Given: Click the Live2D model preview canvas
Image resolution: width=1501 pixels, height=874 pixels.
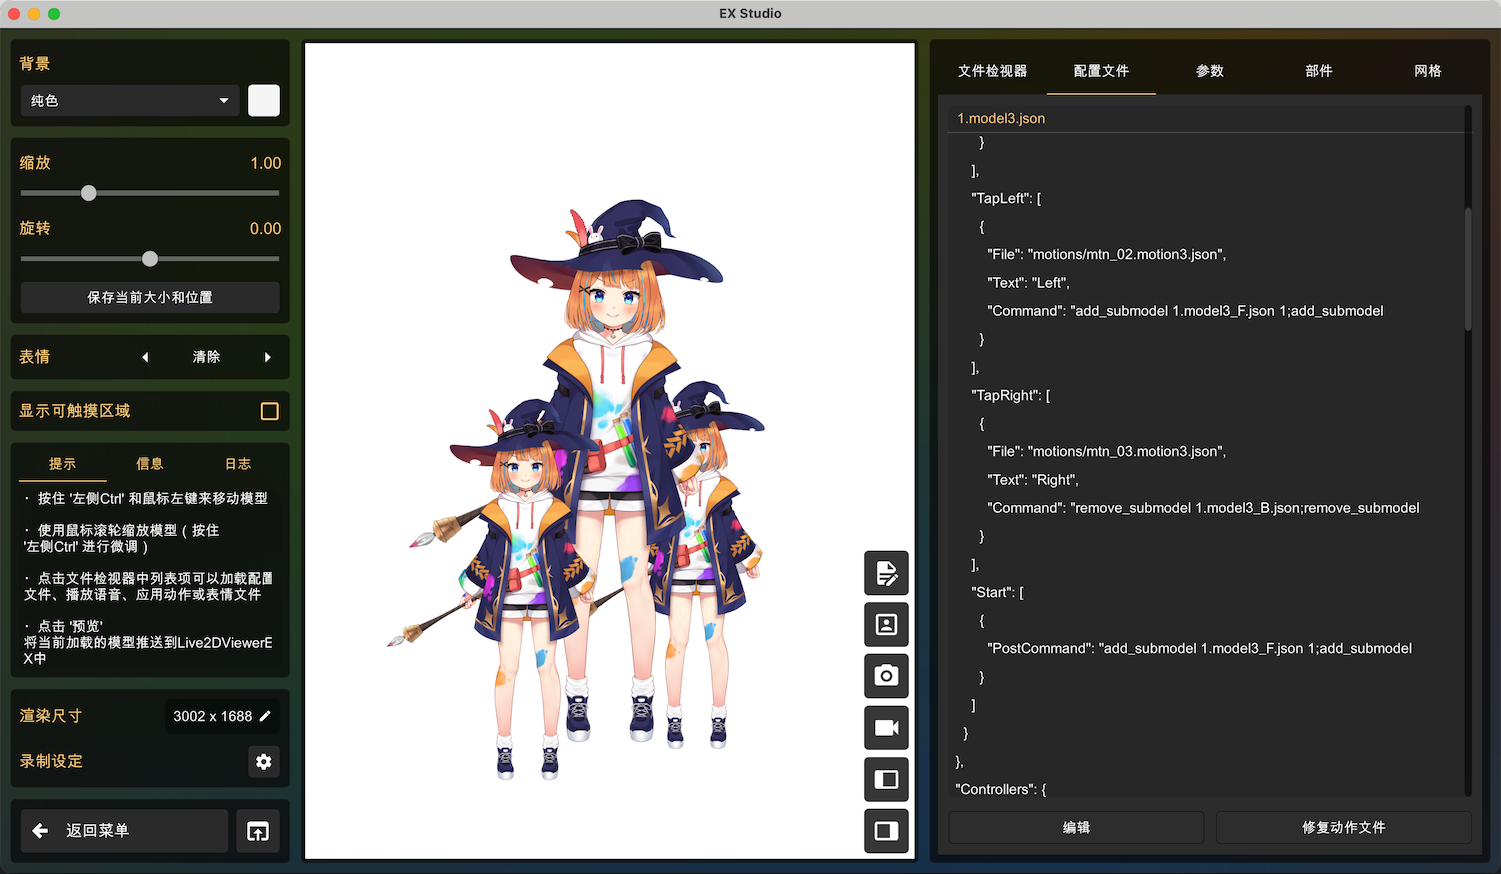Looking at the screenshot, I should tap(610, 451).
